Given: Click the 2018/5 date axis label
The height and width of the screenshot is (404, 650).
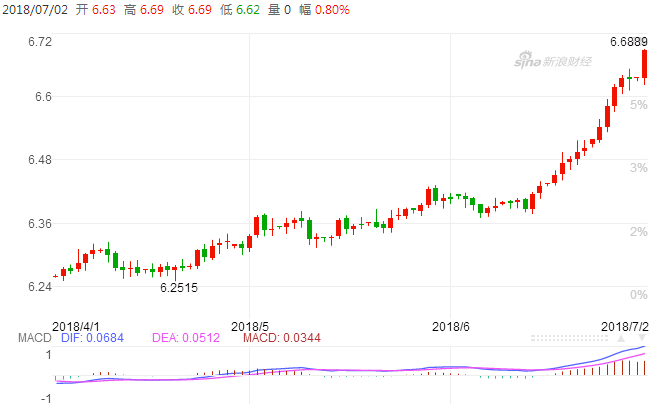Looking at the screenshot, I should point(251,326).
